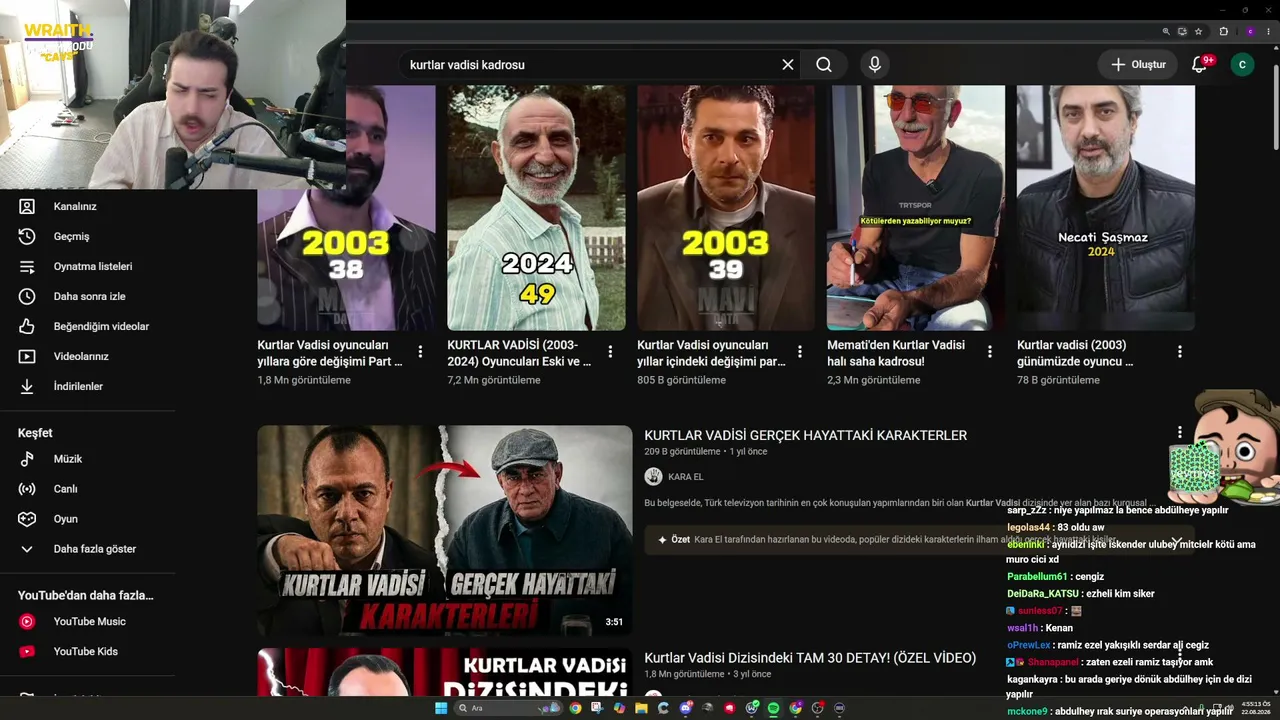Open Daha sonra izle in the sidebar

[88, 296]
